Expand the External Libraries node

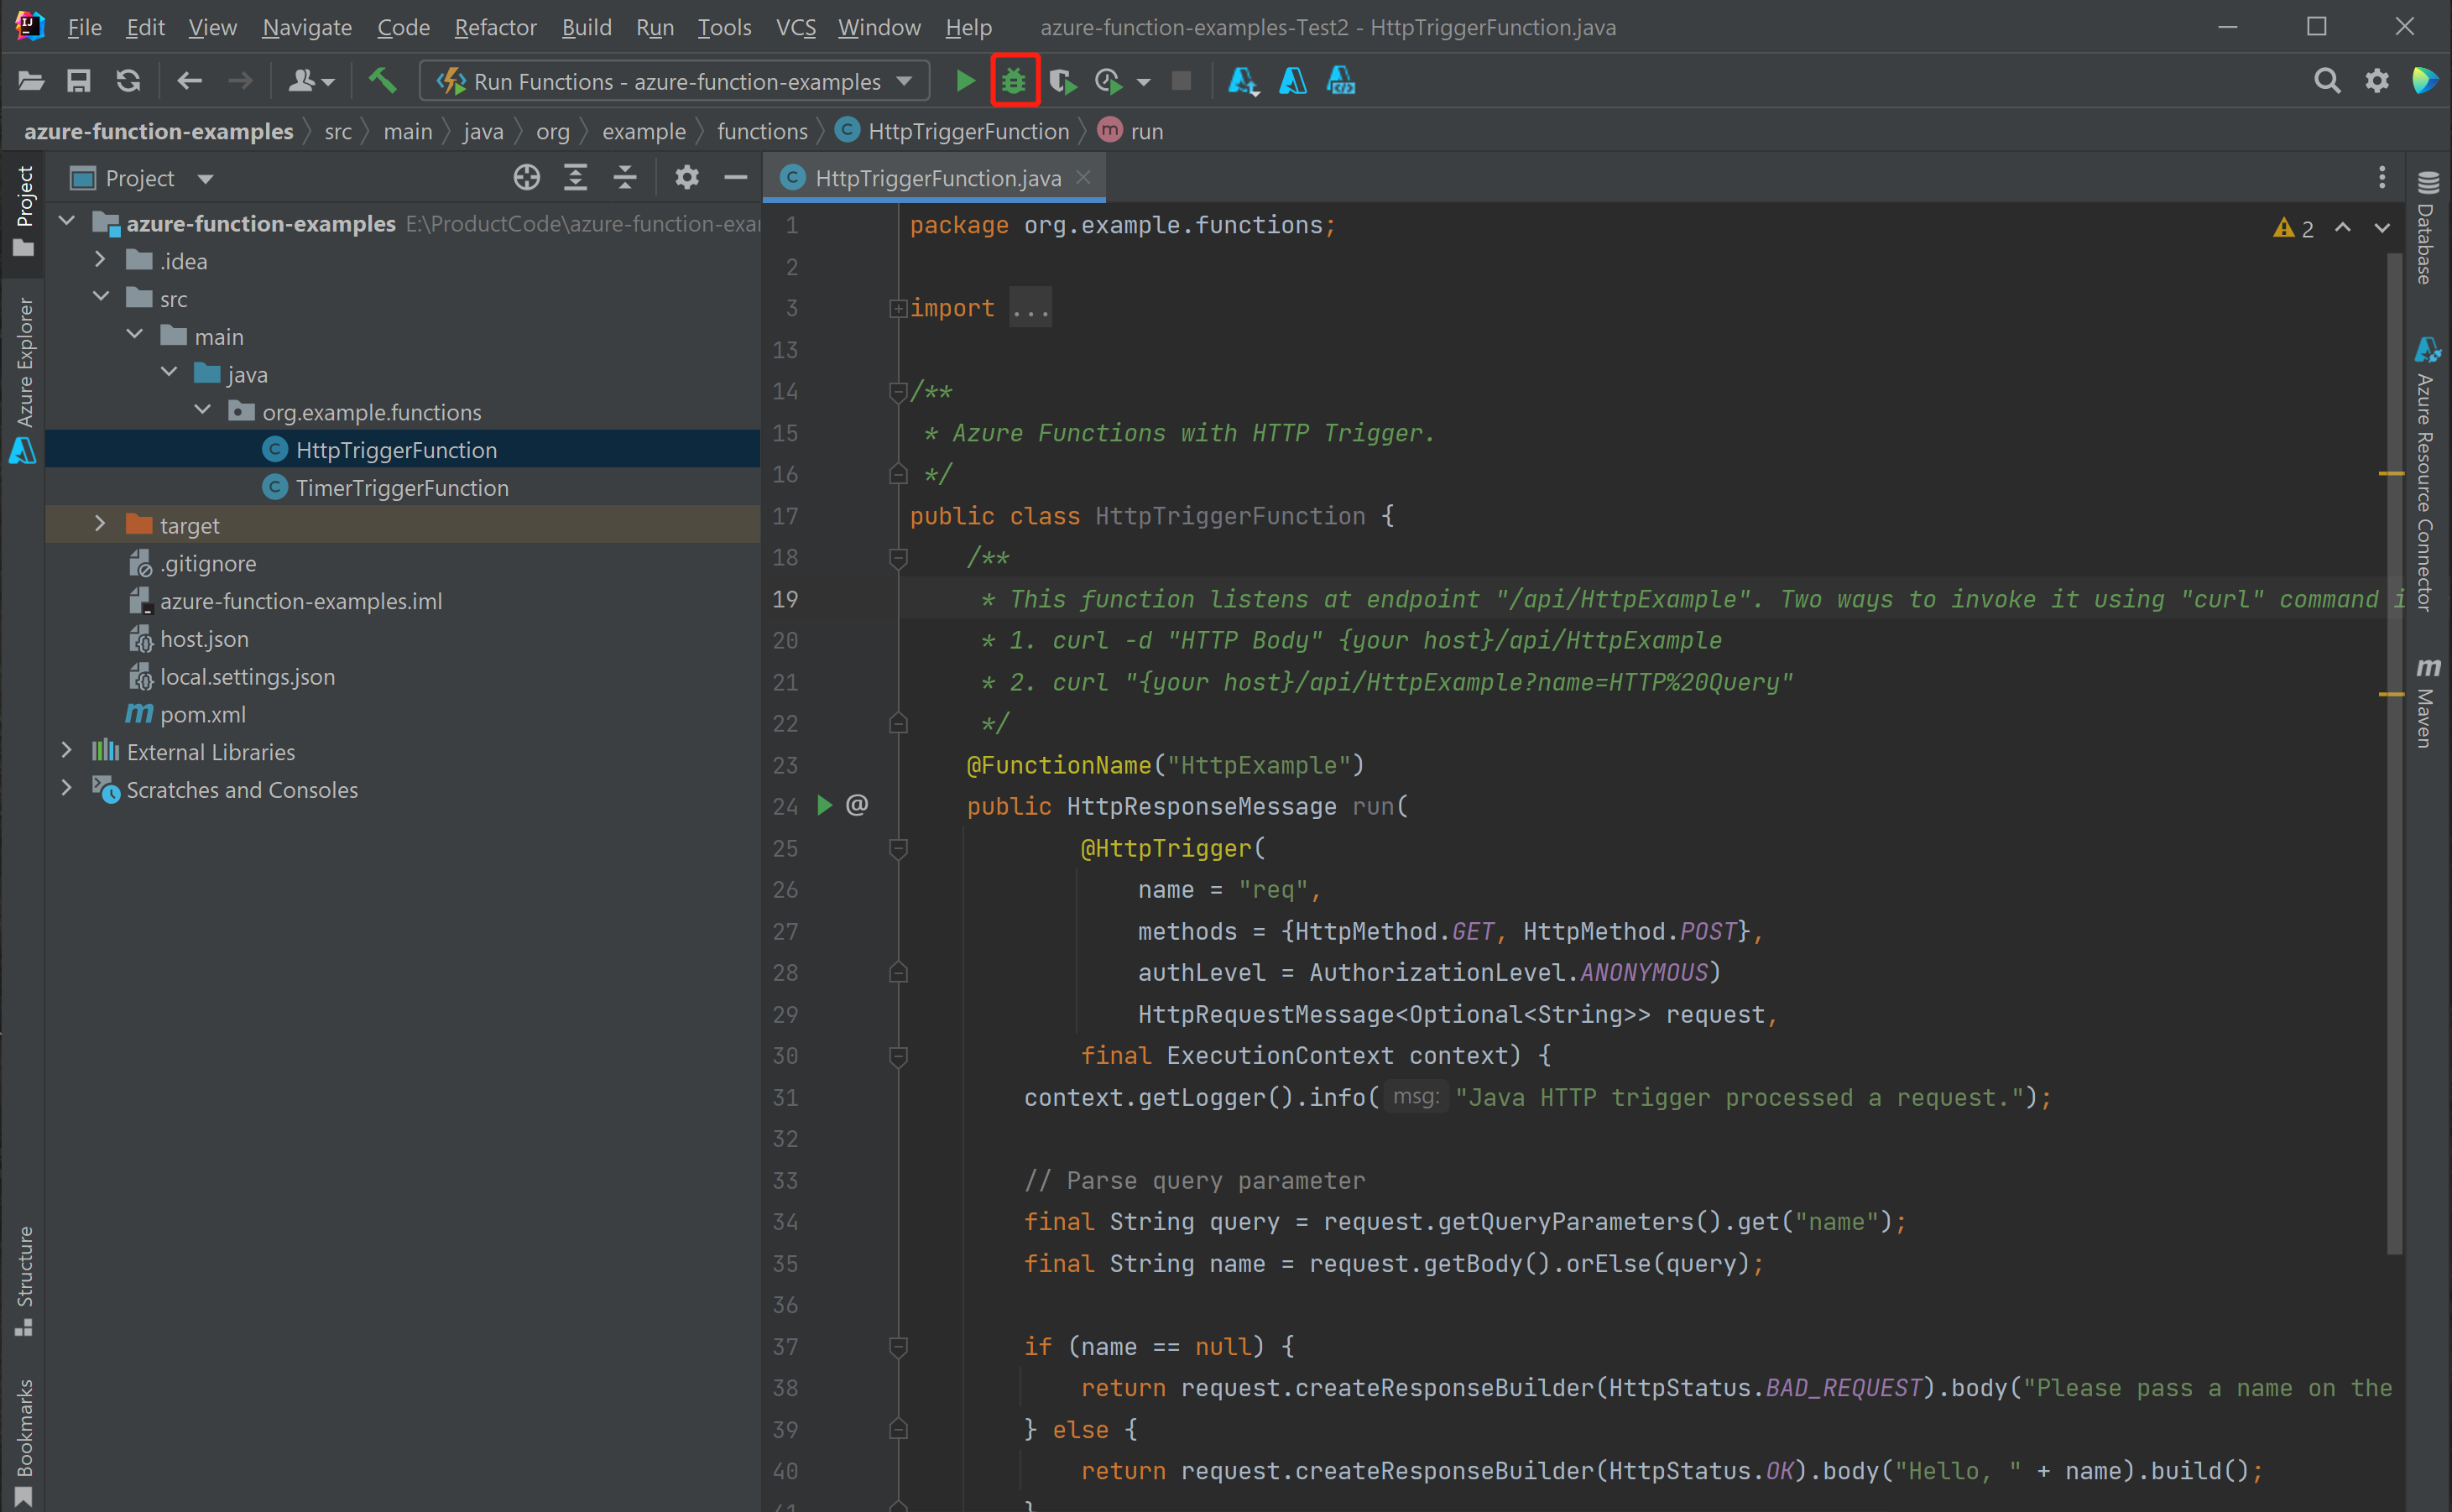tap(66, 751)
